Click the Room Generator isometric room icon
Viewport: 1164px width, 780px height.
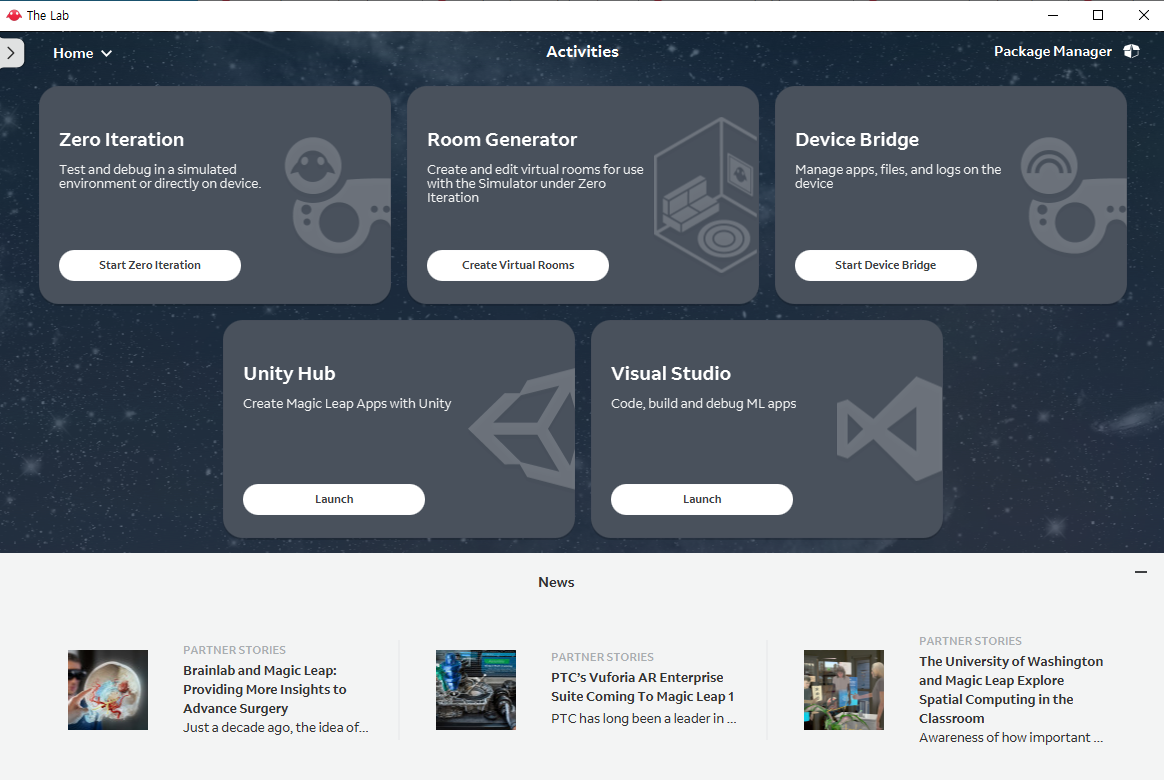coord(705,194)
